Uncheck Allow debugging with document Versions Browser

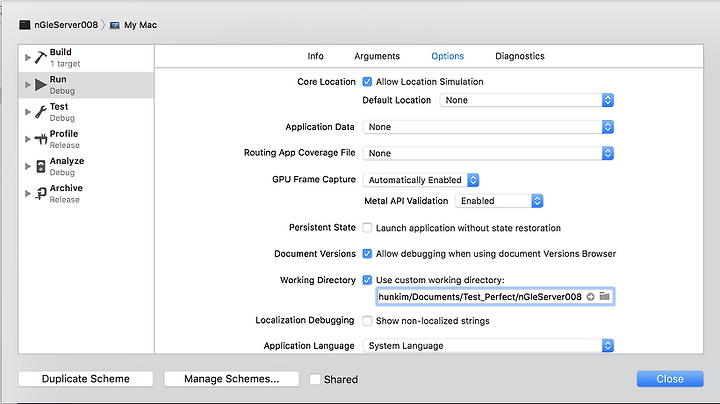[367, 253]
